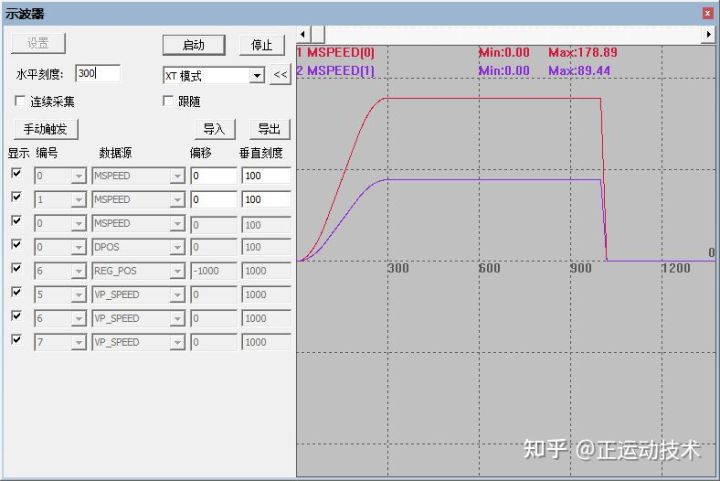720x481 pixels.
Task: Open the 编号 dropdown showing 1
Action: (79, 200)
